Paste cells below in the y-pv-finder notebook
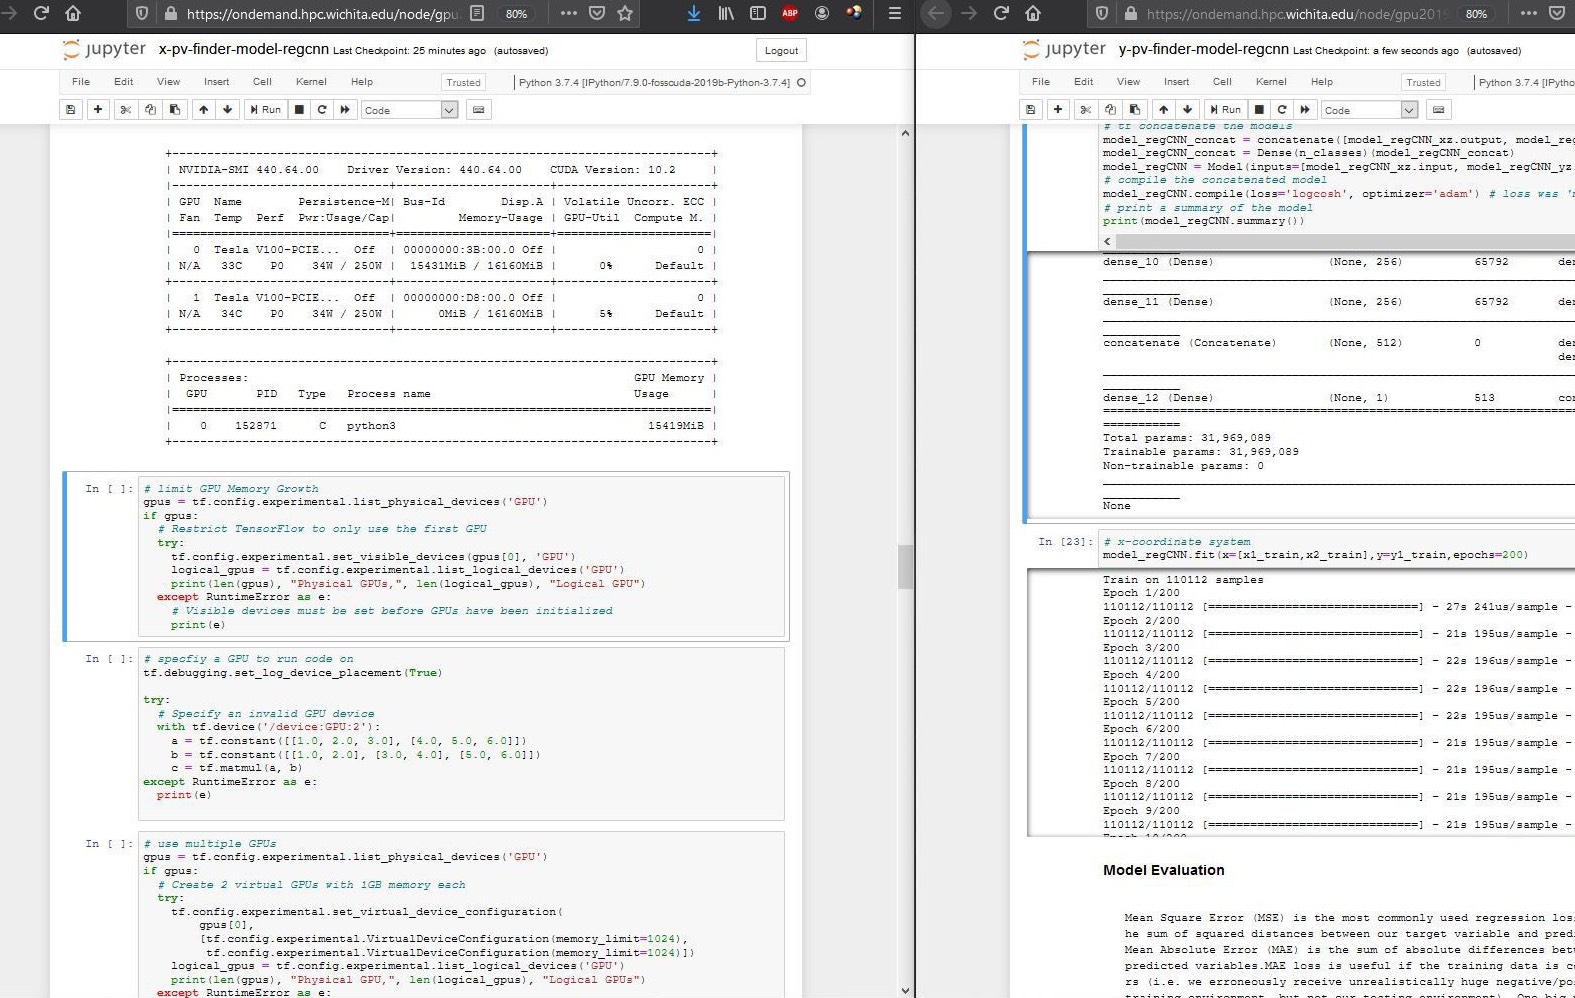Image resolution: width=1575 pixels, height=998 pixels. click(1134, 110)
